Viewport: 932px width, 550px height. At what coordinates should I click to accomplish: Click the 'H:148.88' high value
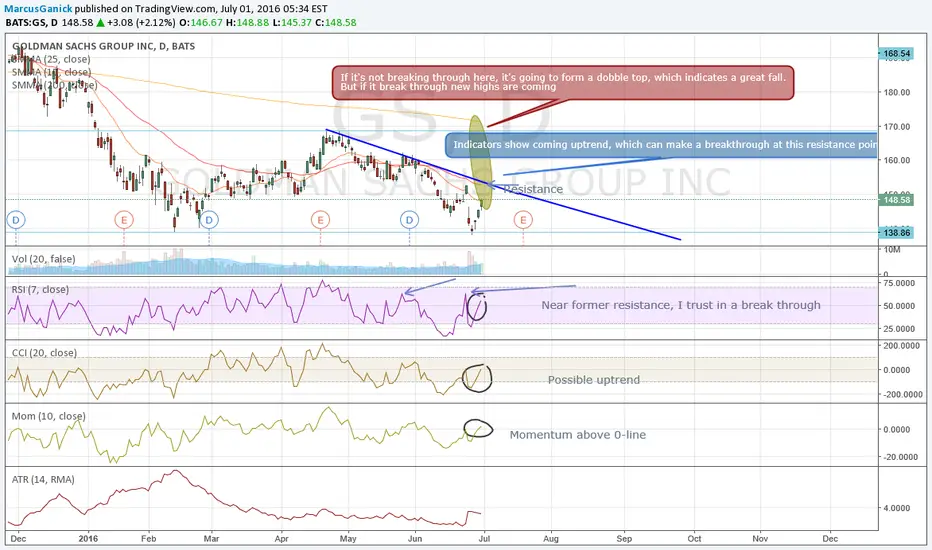click(247, 23)
